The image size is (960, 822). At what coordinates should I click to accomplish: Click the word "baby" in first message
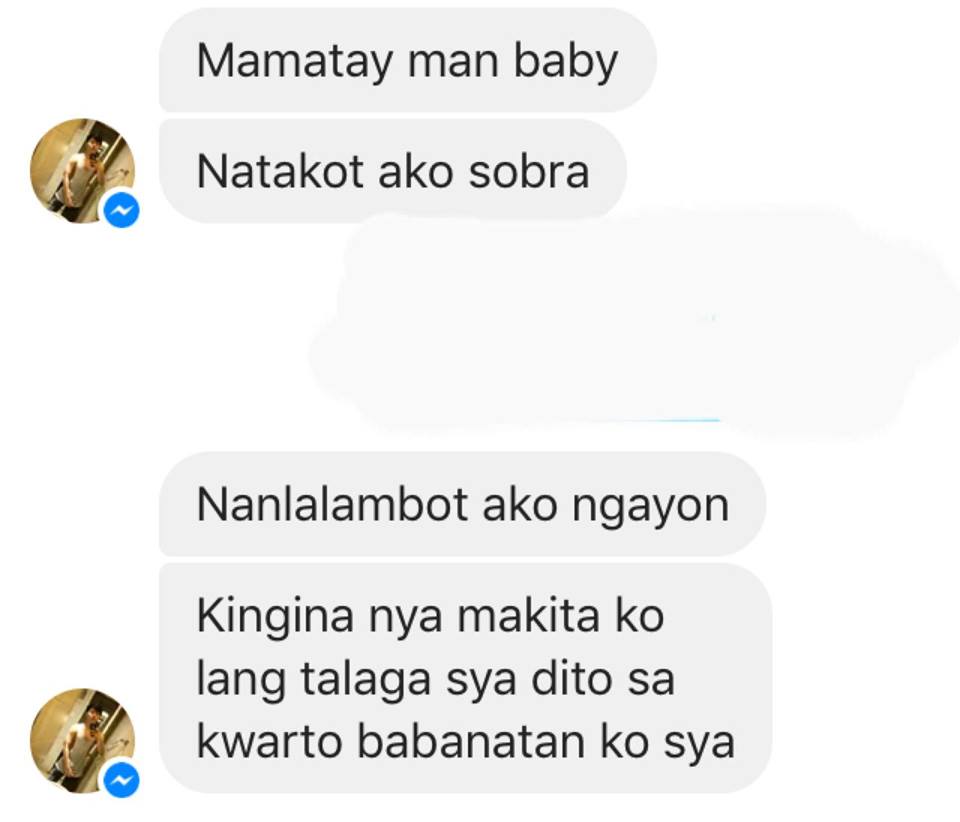pos(566,62)
